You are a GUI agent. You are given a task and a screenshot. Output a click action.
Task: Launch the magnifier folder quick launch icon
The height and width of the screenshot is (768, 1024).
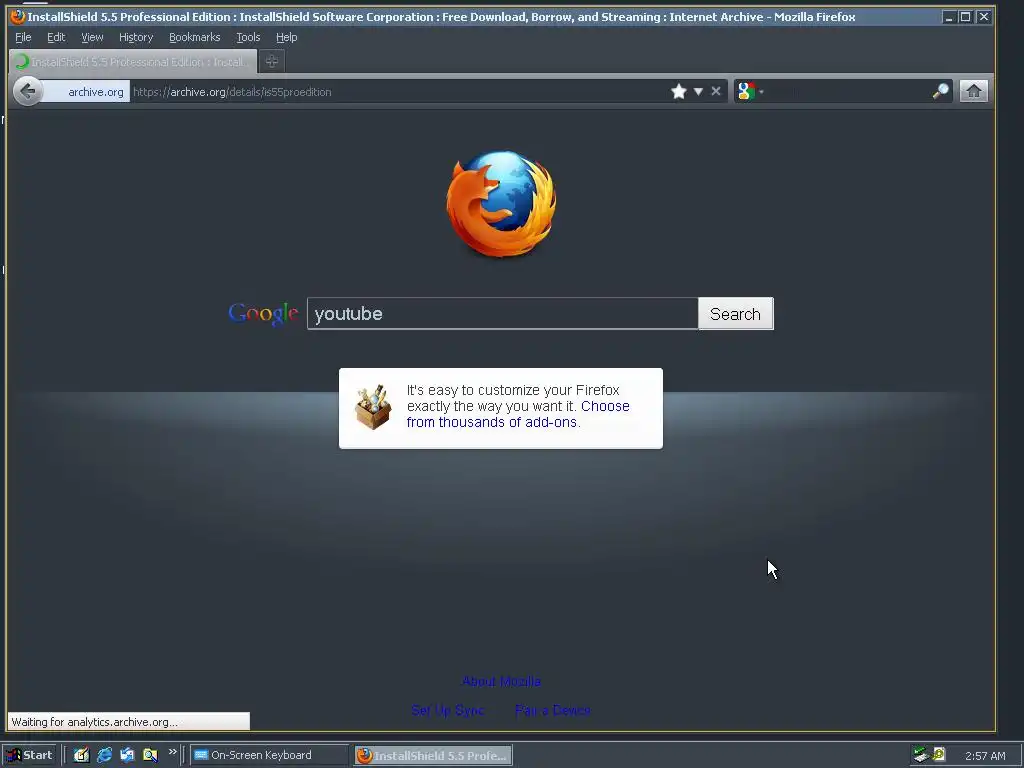pos(150,755)
